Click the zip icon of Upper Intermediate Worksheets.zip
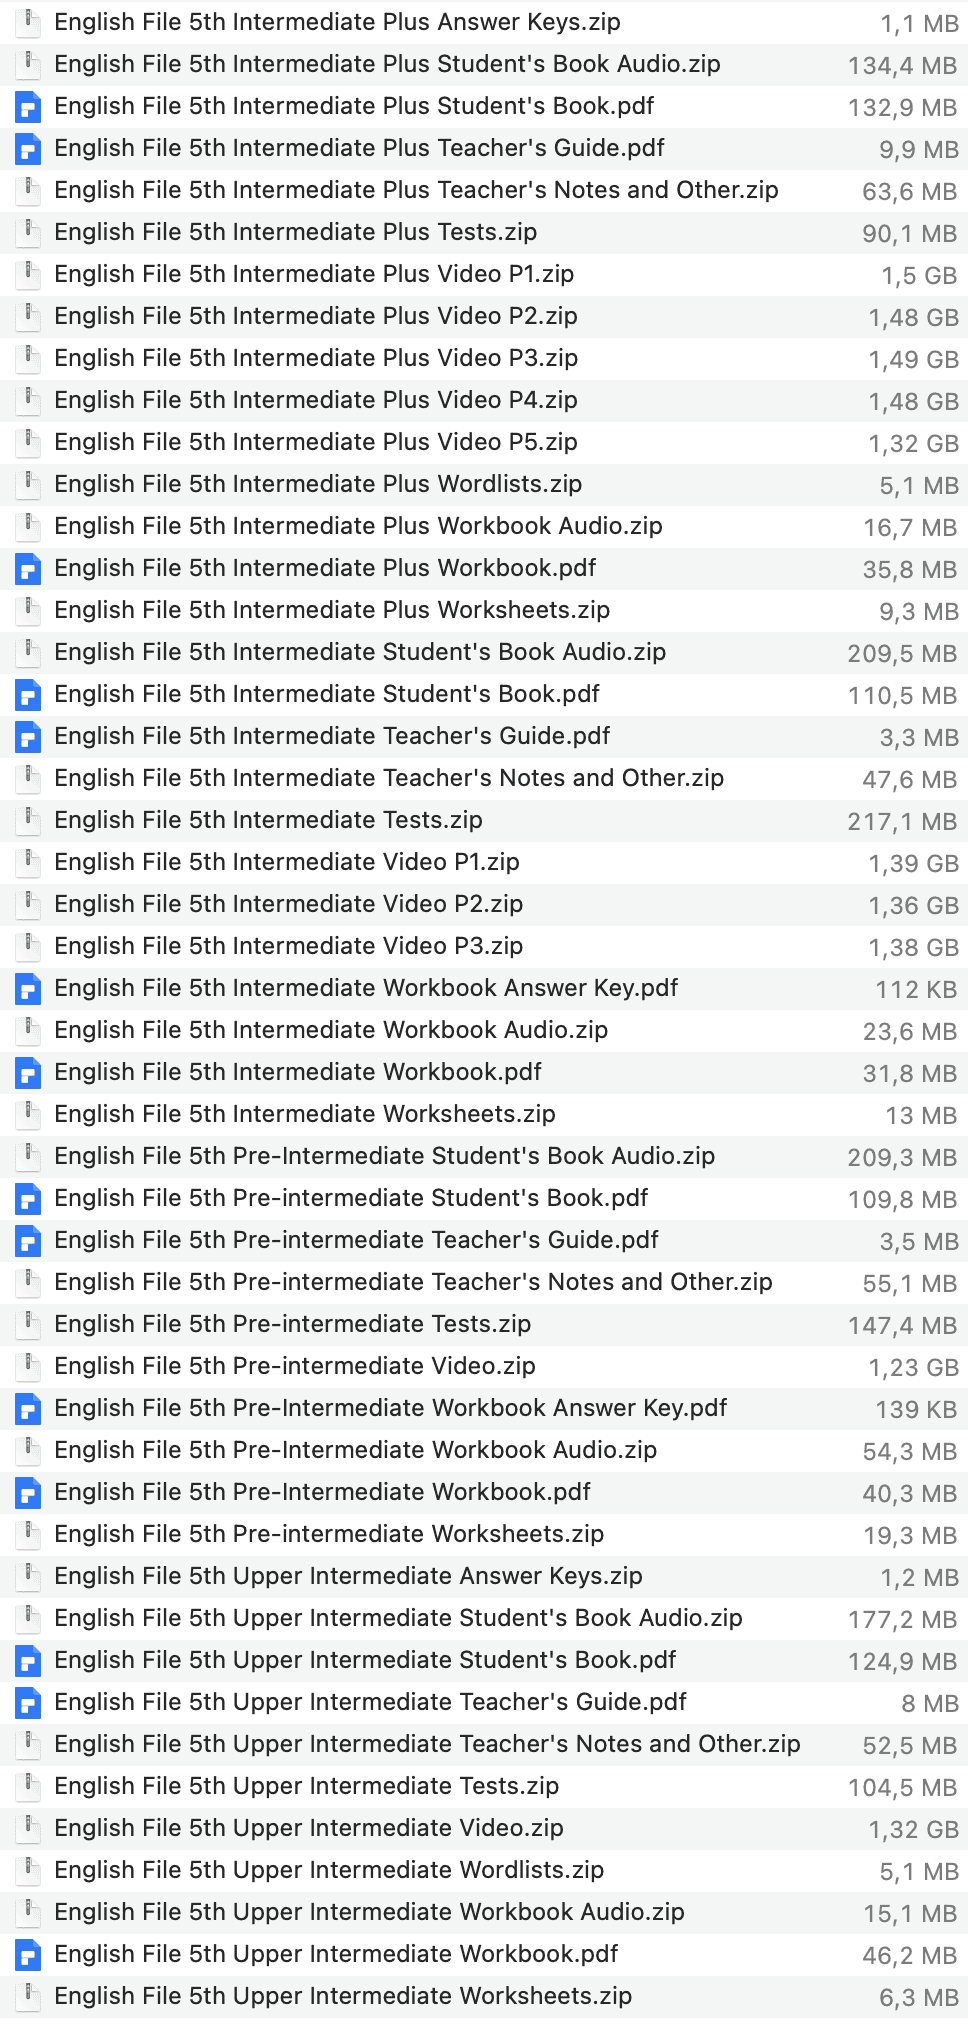 [29, 1995]
